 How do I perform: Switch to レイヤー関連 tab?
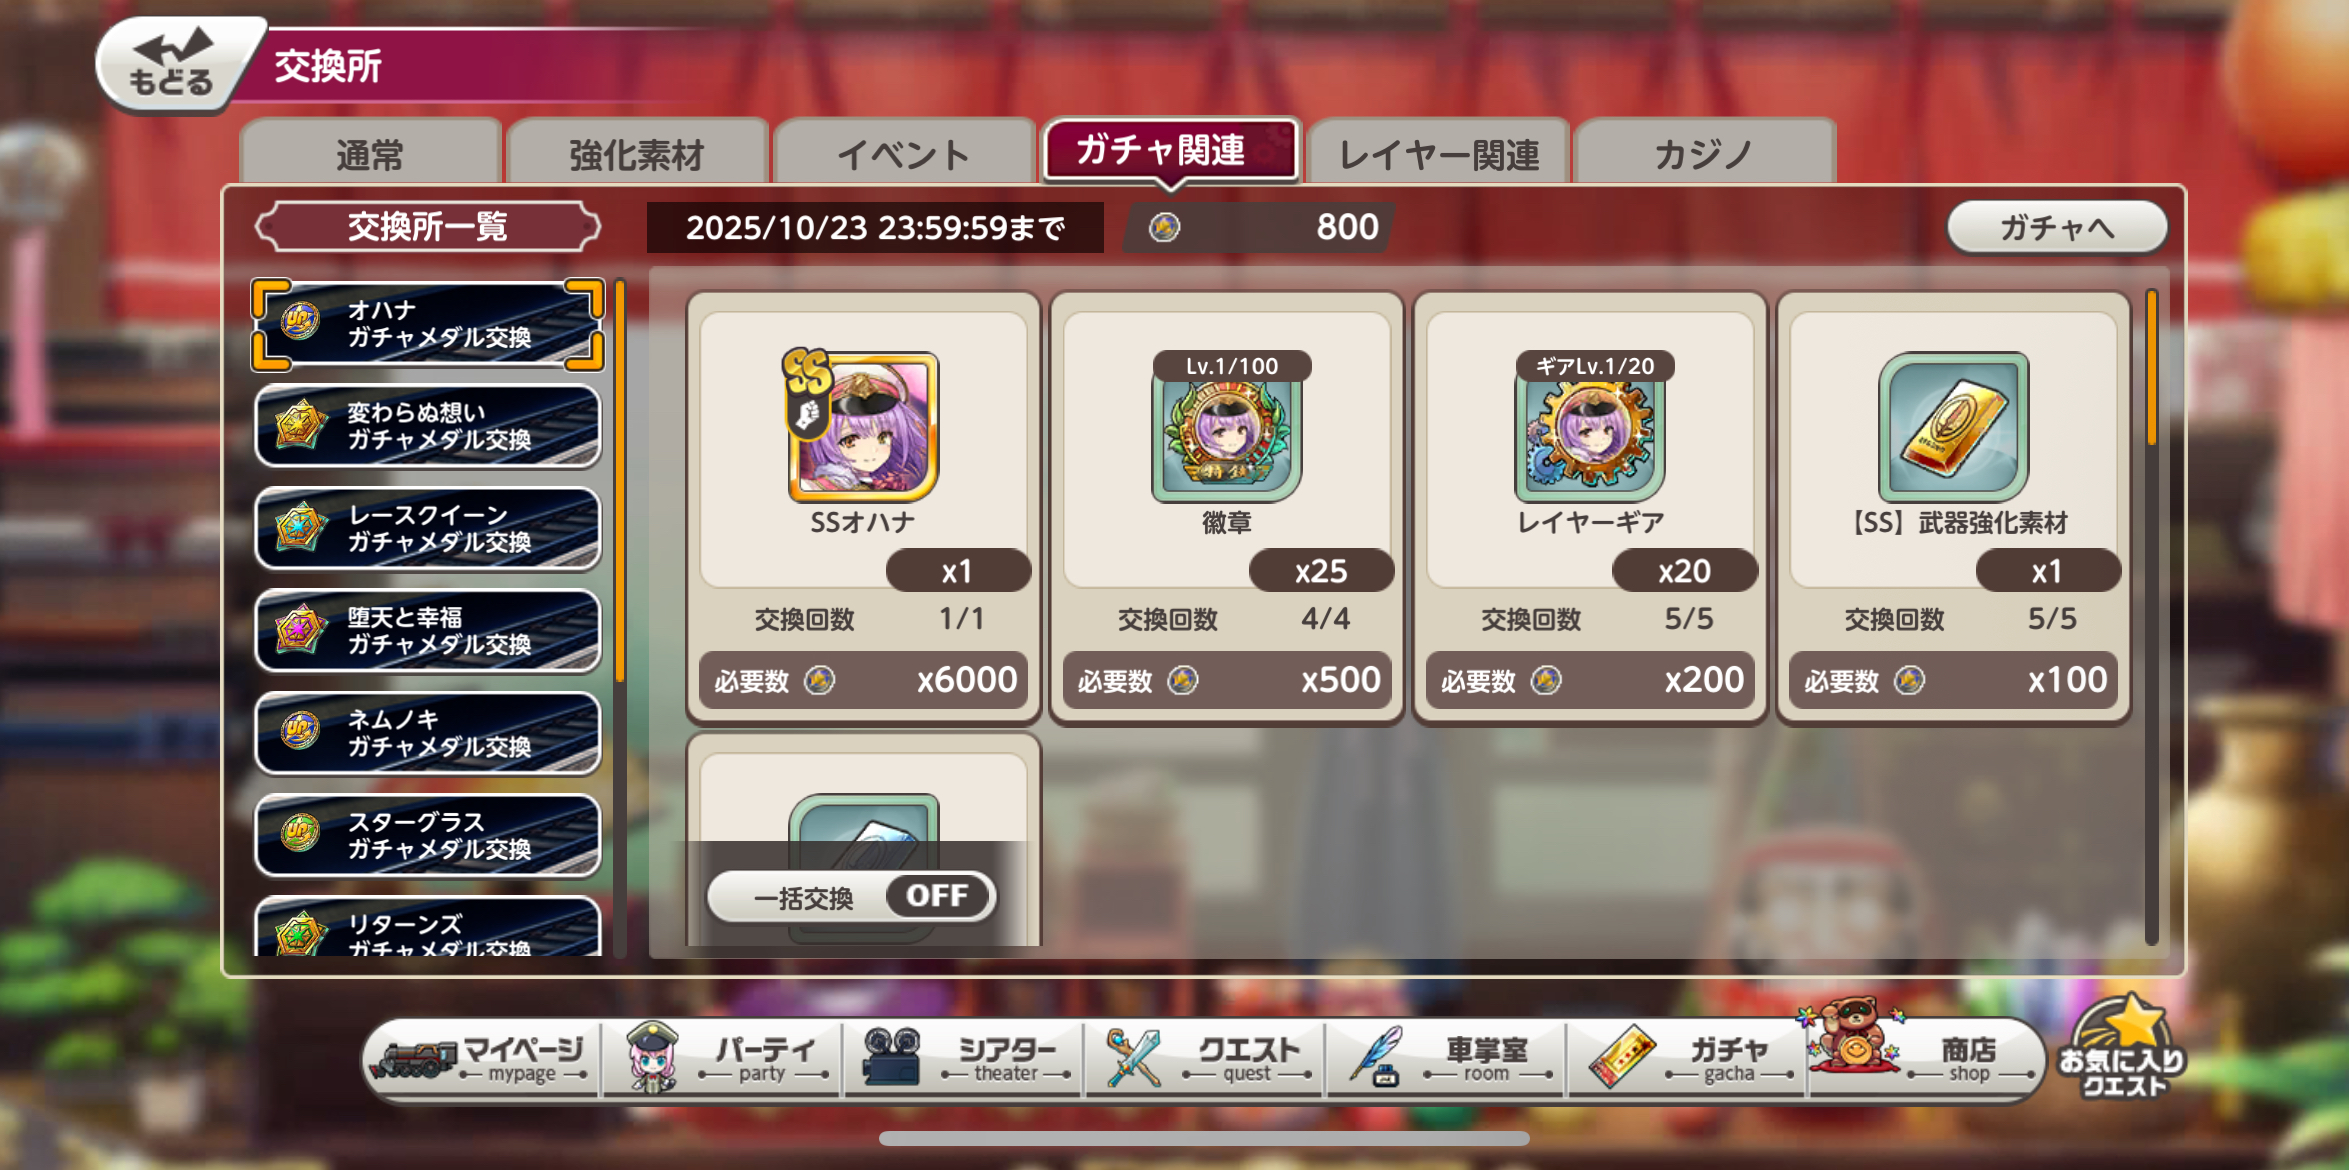[x=1438, y=154]
